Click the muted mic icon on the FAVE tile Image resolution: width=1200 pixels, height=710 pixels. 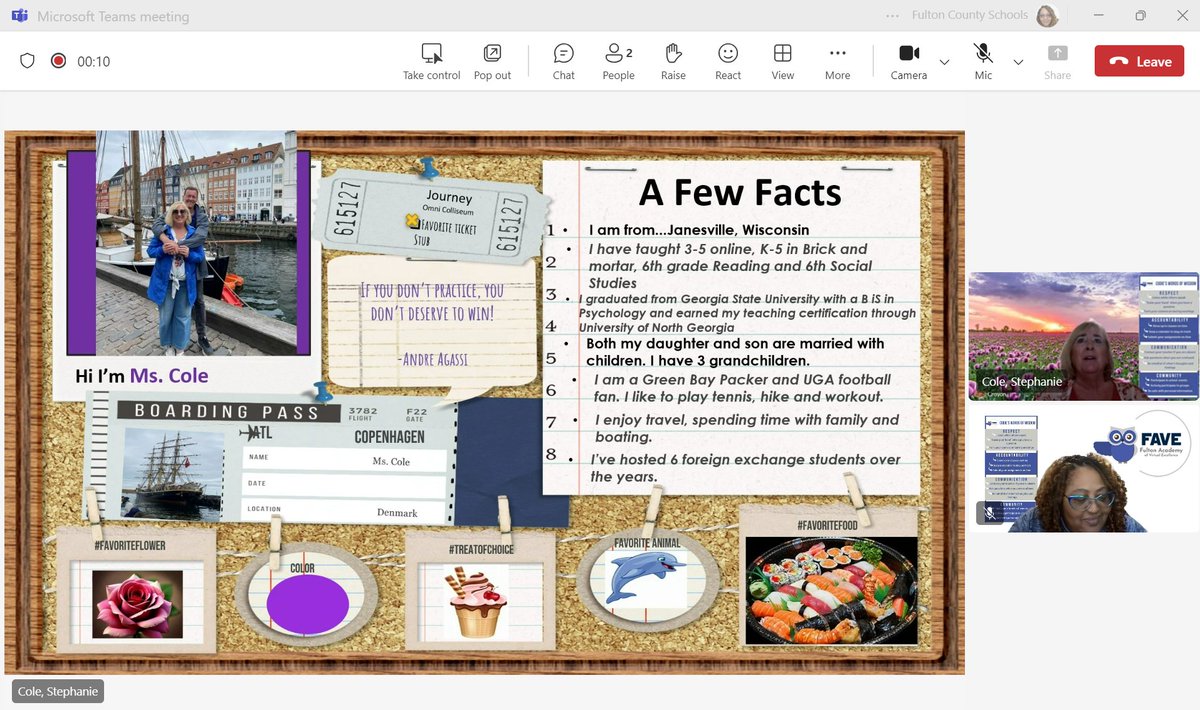click(989, 512)
